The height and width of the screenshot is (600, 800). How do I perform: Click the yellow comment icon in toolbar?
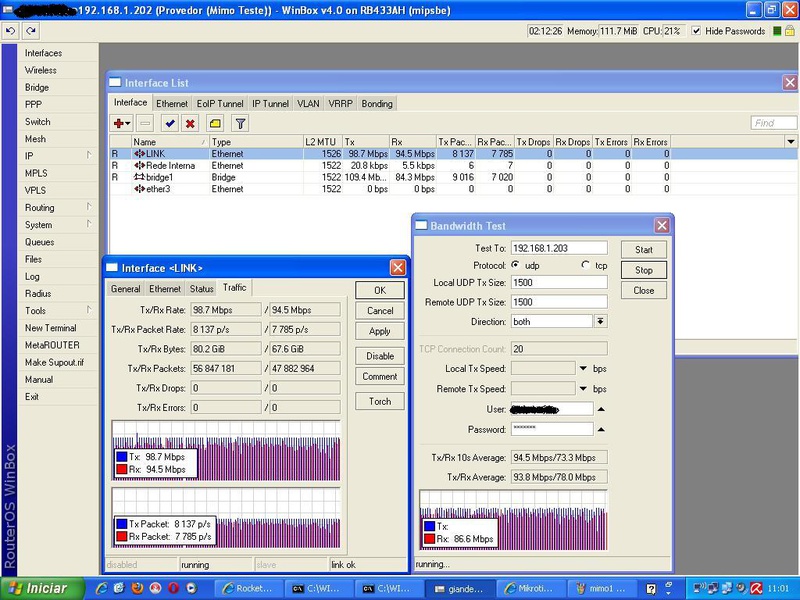tap(215, 123)
